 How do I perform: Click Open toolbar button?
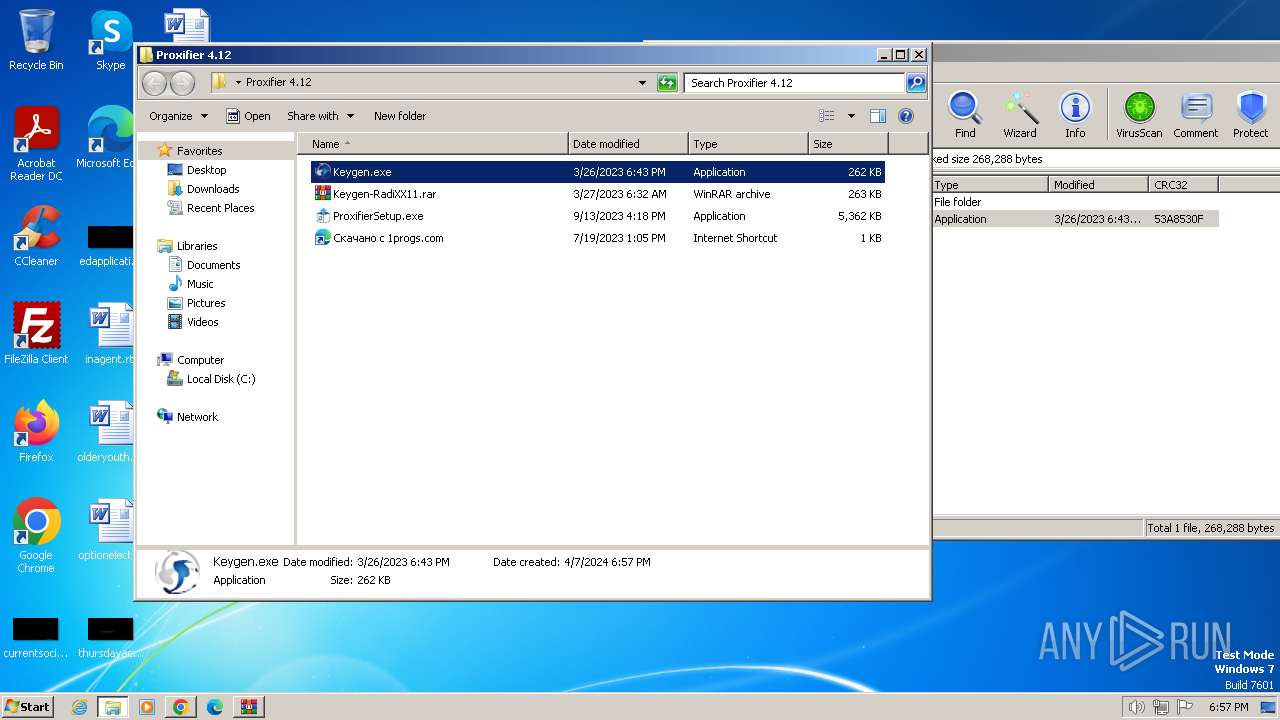248,116
